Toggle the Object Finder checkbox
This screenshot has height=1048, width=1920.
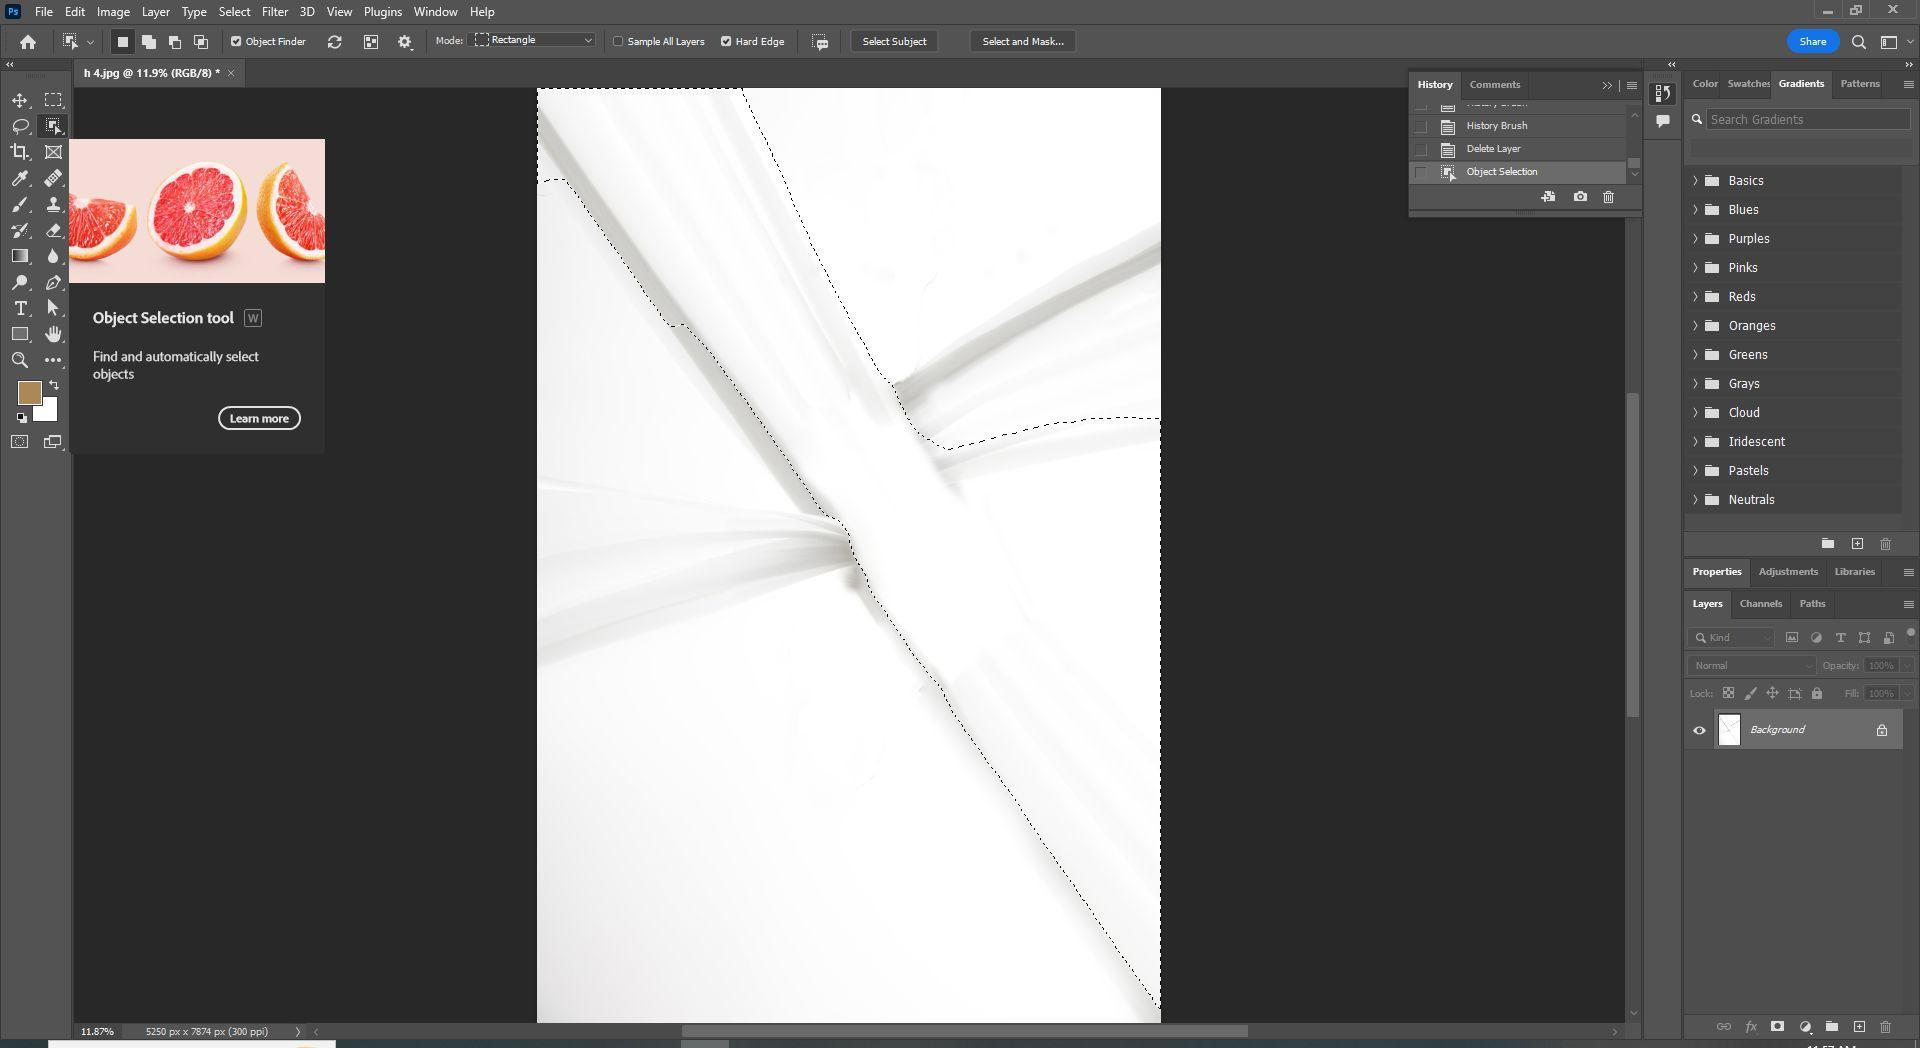point(236,42)
